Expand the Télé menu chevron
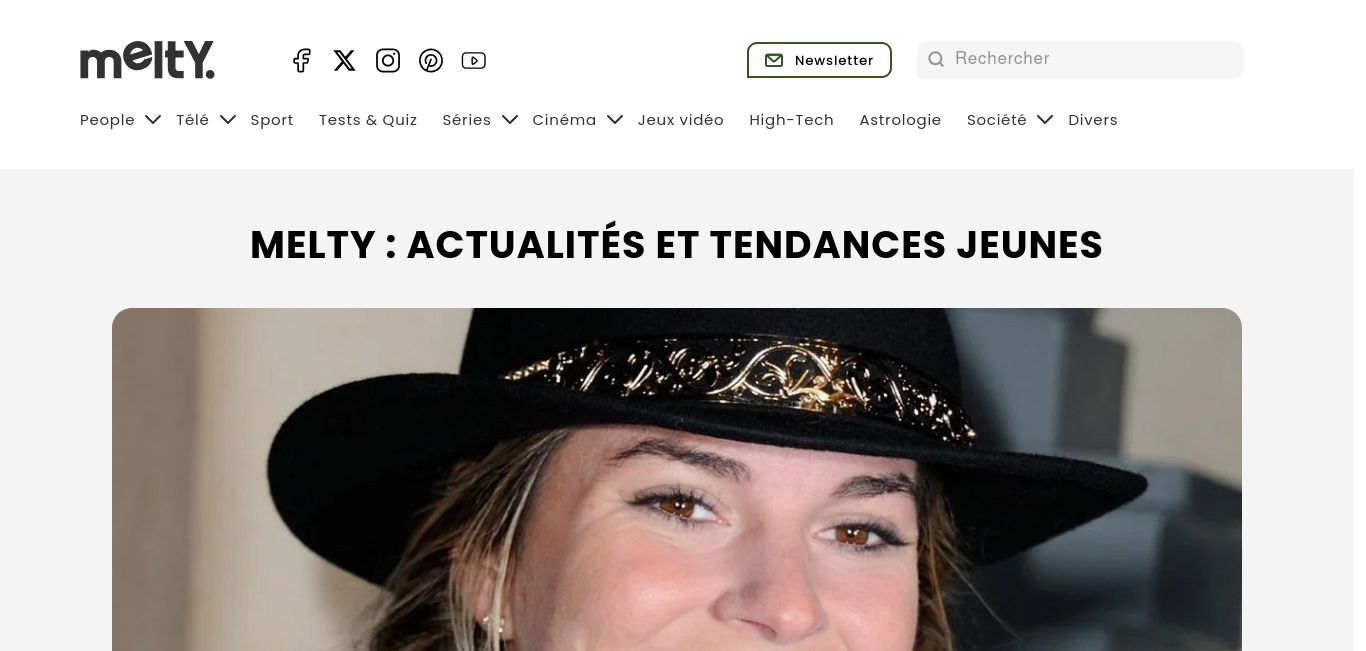This screenshot has height=651, width=1366. pyautogui.click(x=228, y=120)
